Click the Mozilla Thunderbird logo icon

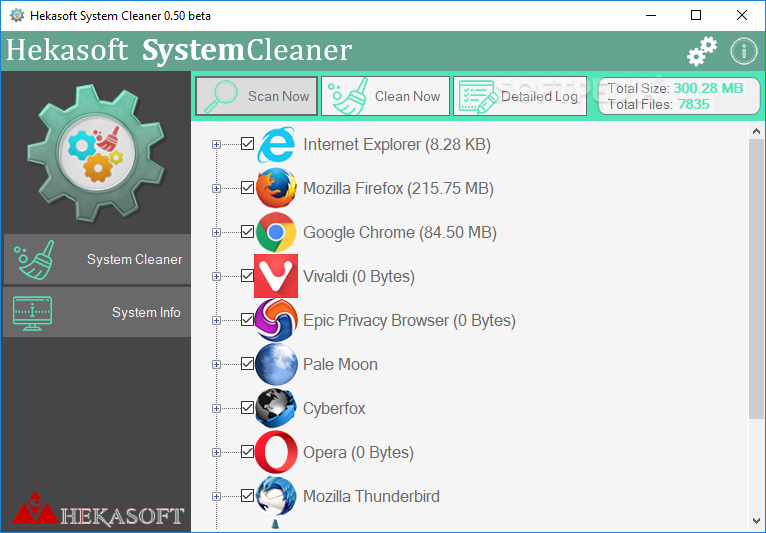(x=276, y=496)
